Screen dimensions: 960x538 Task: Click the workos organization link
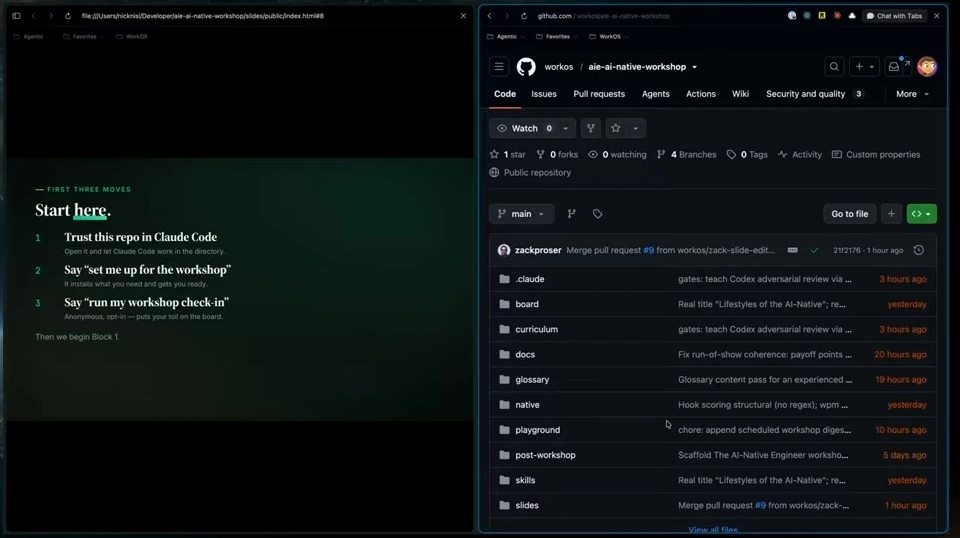tap(558, 67)
